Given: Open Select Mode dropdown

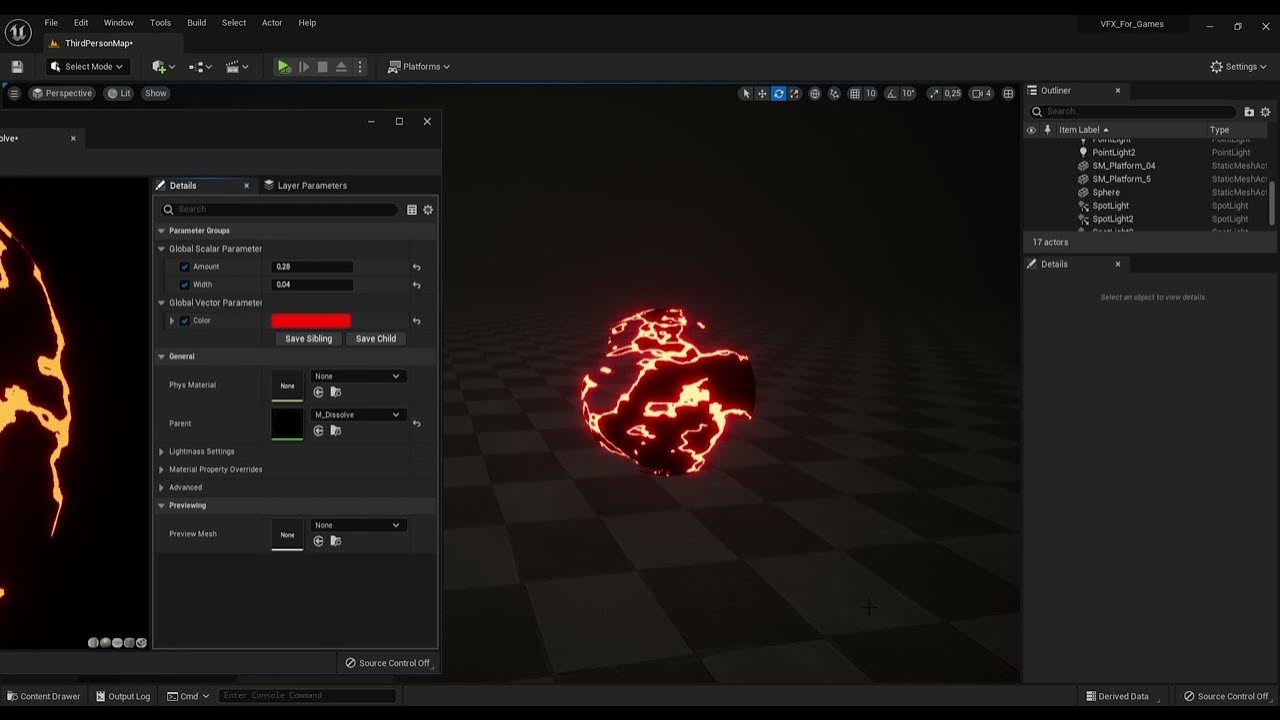Looking at the screenshot, I should [87, 67].
